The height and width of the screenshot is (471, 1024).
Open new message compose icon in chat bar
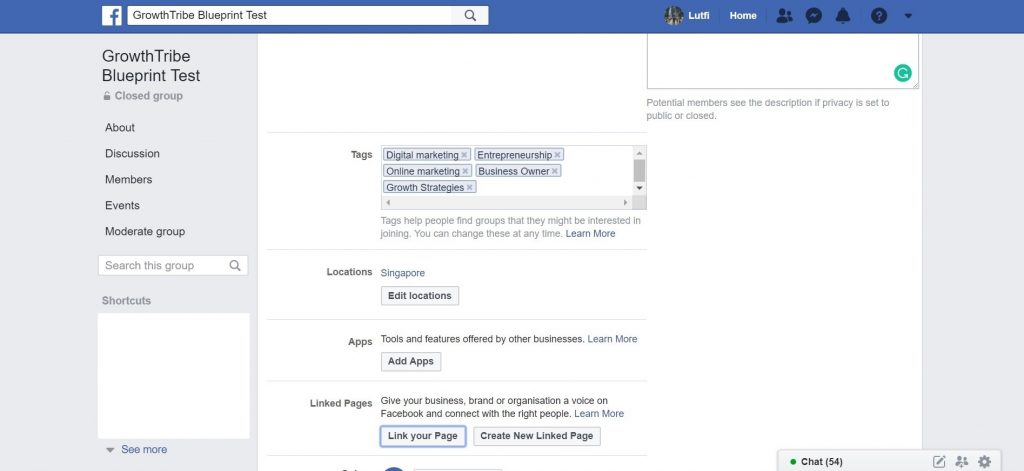point(939,462)
